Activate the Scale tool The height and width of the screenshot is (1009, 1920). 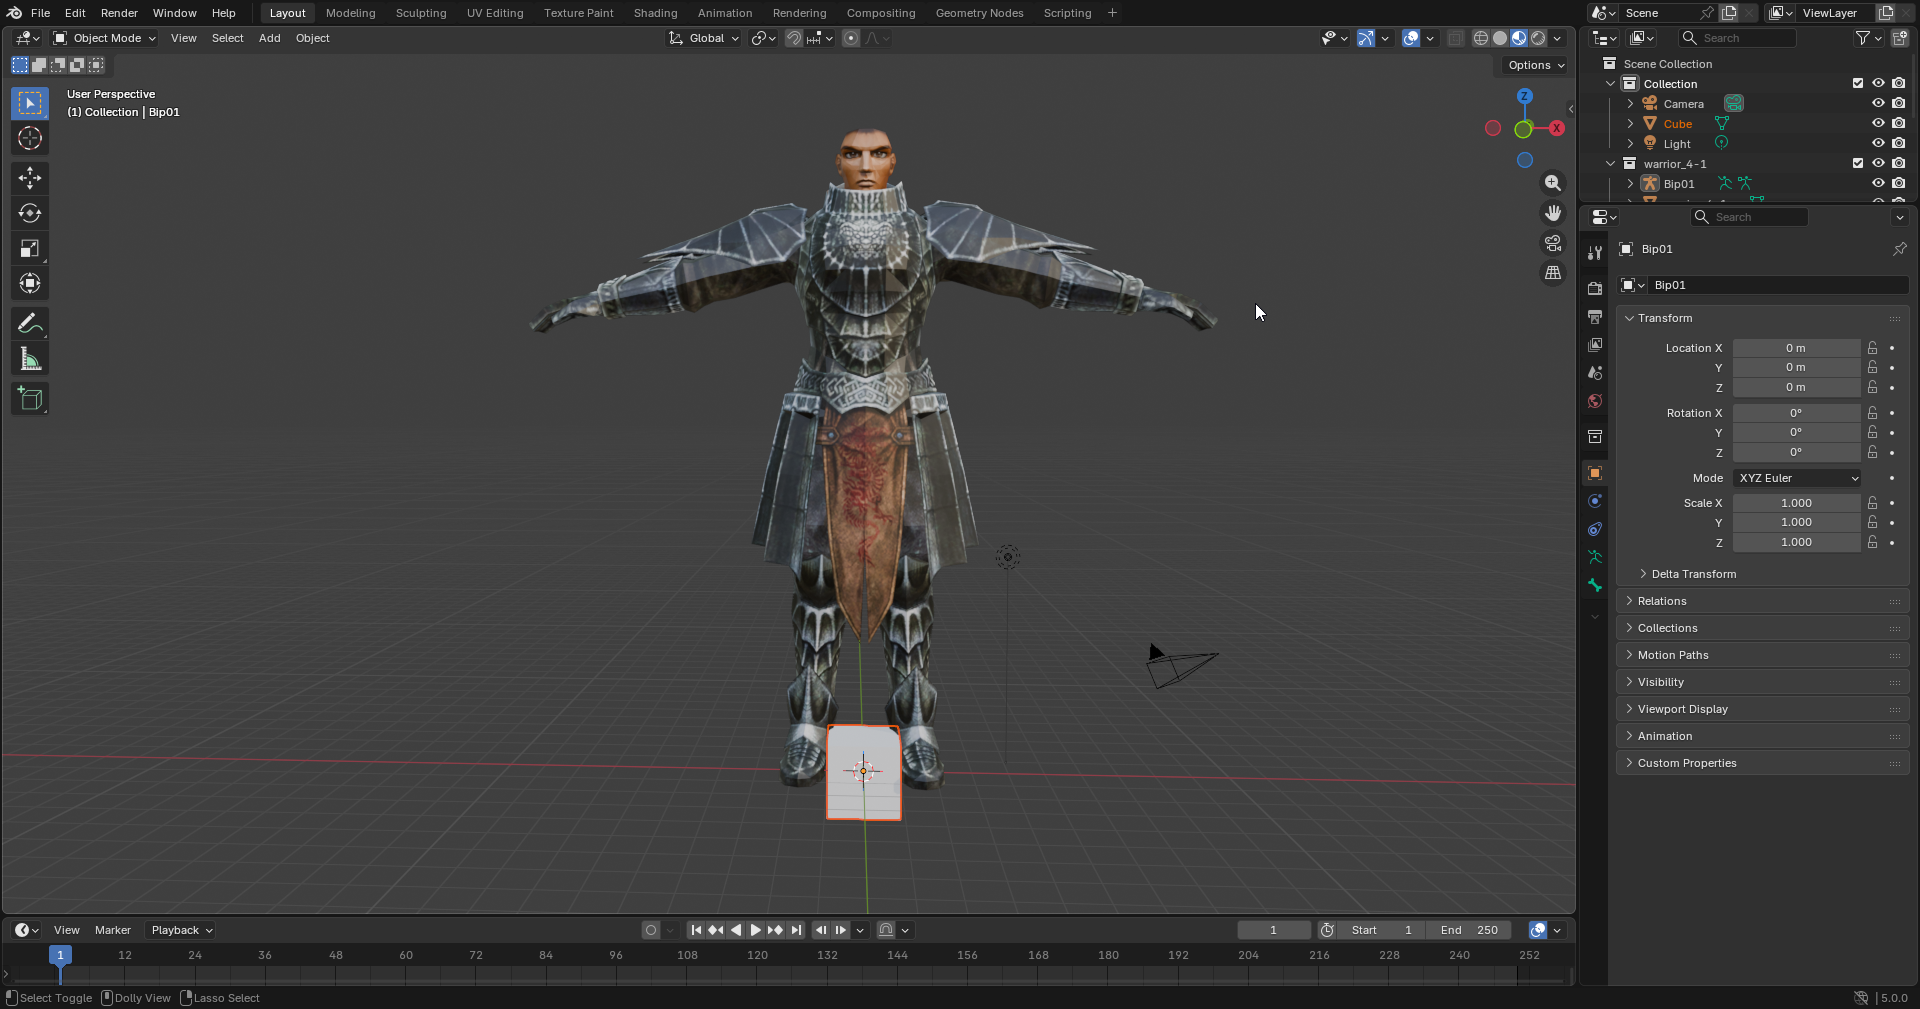pyautogui.click(x=30, y=248)
